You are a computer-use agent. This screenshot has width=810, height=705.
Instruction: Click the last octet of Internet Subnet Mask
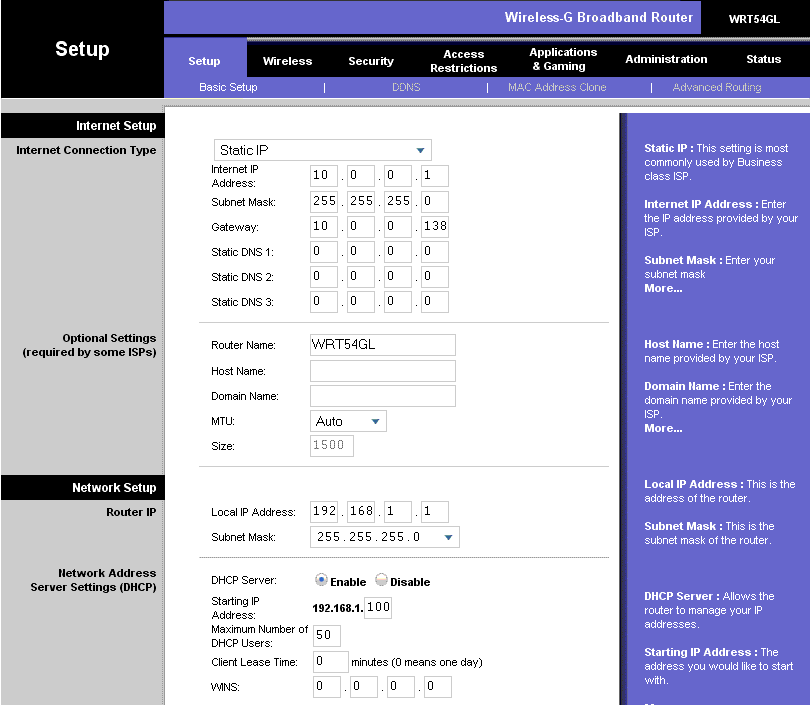[434, 201]
